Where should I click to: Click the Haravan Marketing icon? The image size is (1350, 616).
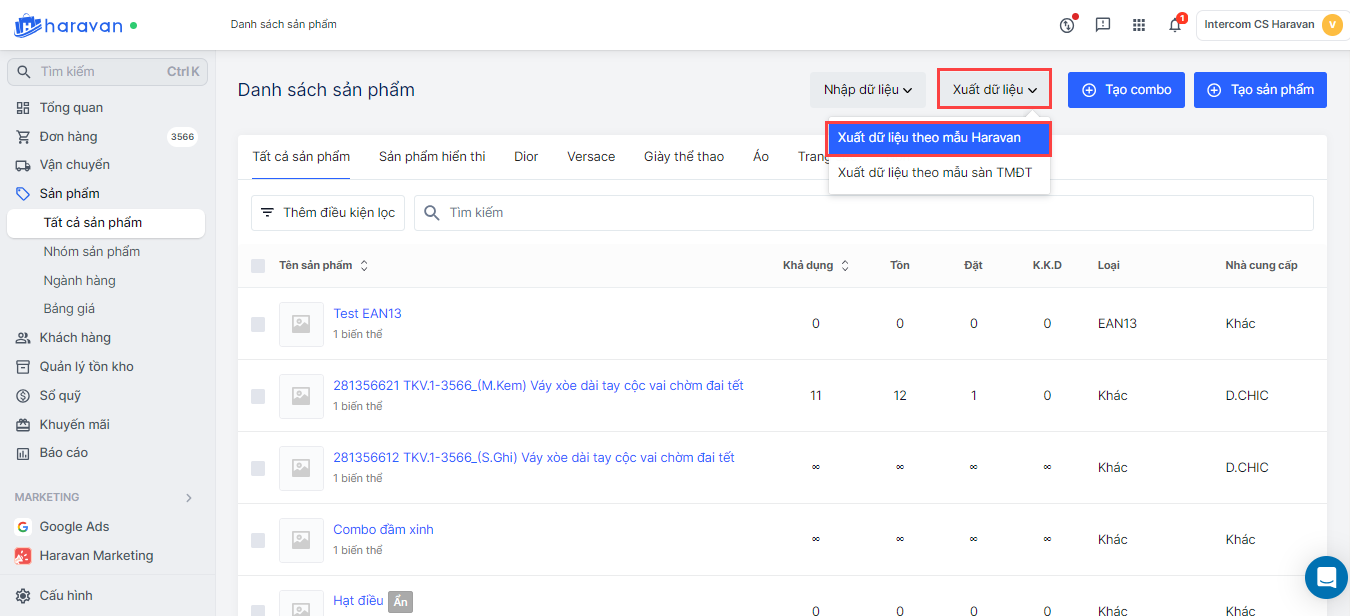tap(23, 556)
